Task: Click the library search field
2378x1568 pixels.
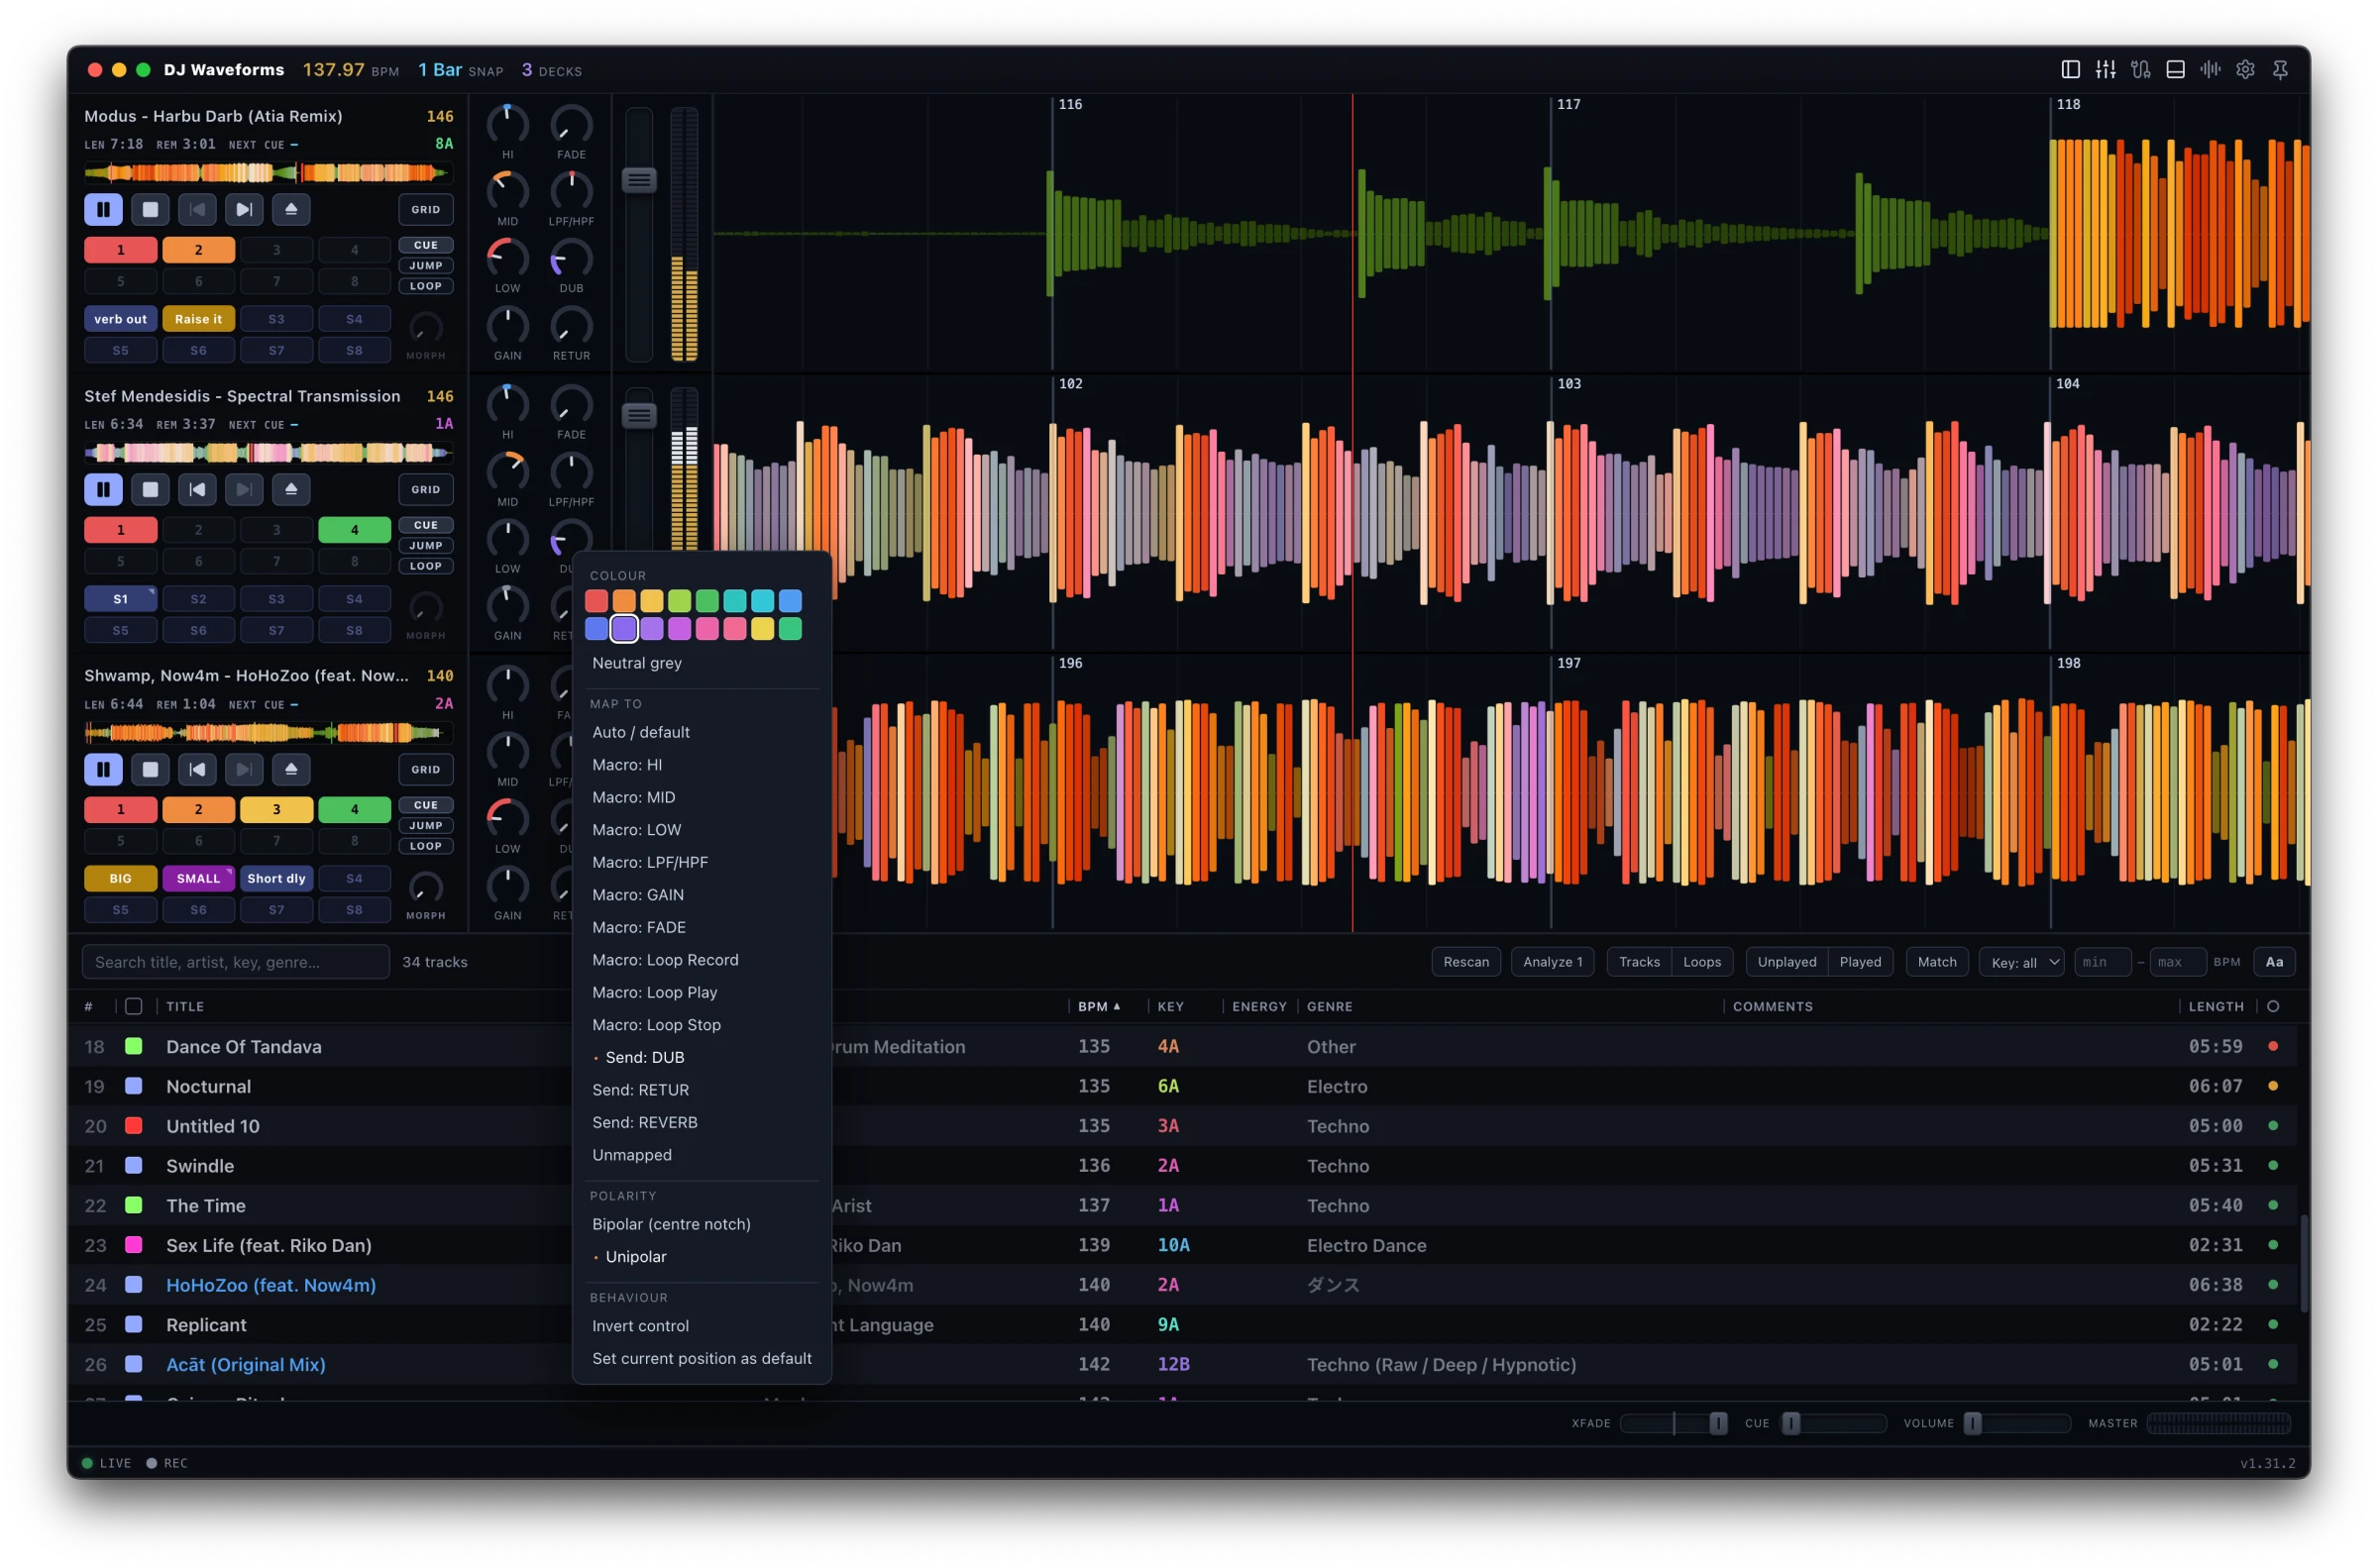Action: (x=235, y=961)
